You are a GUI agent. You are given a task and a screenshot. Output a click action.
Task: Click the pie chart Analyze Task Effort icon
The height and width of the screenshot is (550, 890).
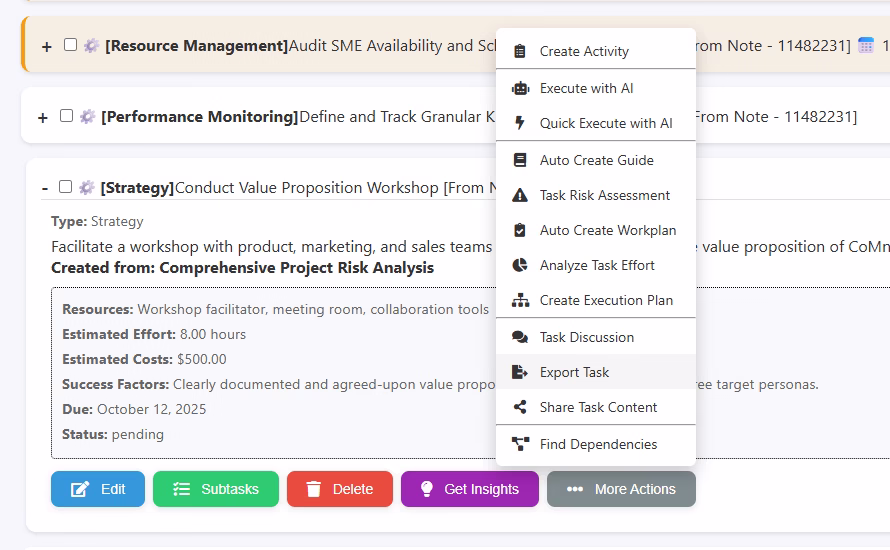tap(519, 265)
